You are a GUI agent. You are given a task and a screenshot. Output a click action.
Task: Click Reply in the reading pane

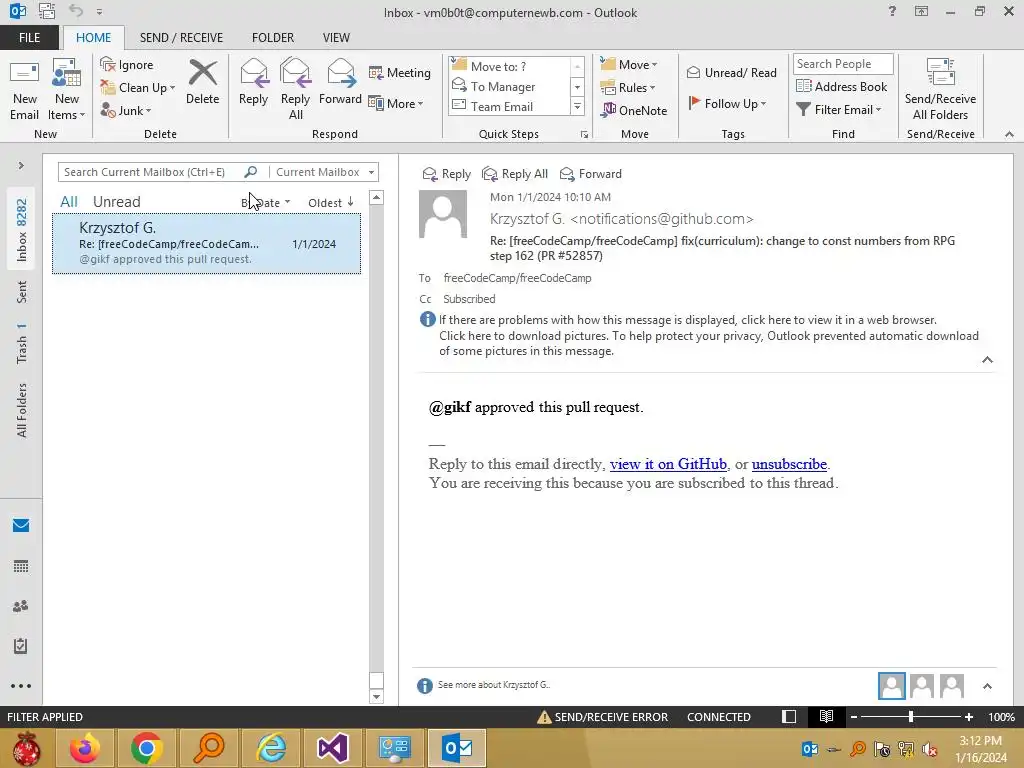pyautogui.click(x=447, y=174)
